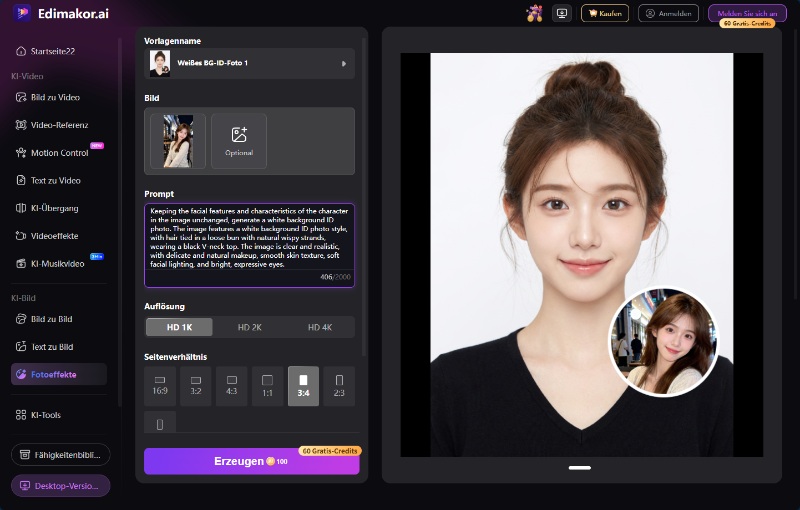Click the Auflösung label
The image size is (800, 510).
[164, 307]
